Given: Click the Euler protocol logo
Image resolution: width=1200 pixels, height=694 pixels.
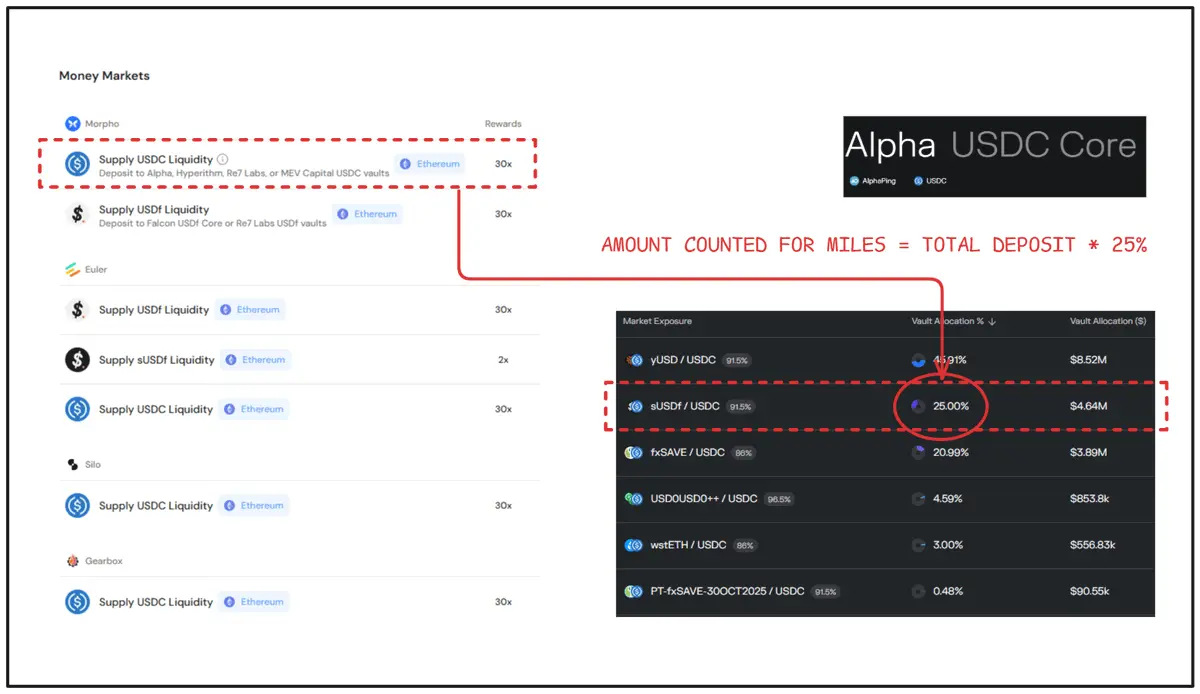Looking at the screenshot, I should (x=72, y=270).
